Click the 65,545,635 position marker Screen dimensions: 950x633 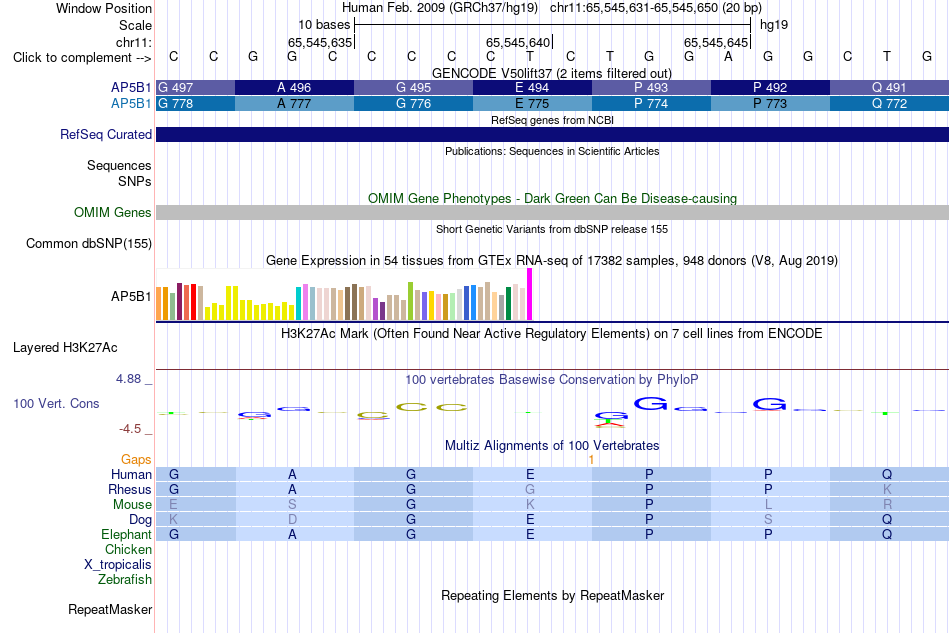pyautogui.click(x=320, y=42)
